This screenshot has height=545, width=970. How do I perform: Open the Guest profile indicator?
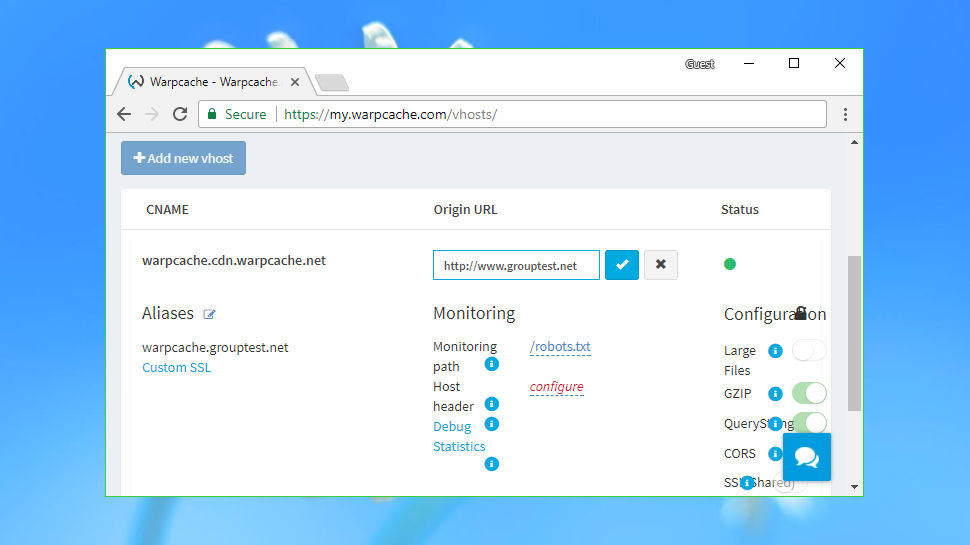point(700,64)
